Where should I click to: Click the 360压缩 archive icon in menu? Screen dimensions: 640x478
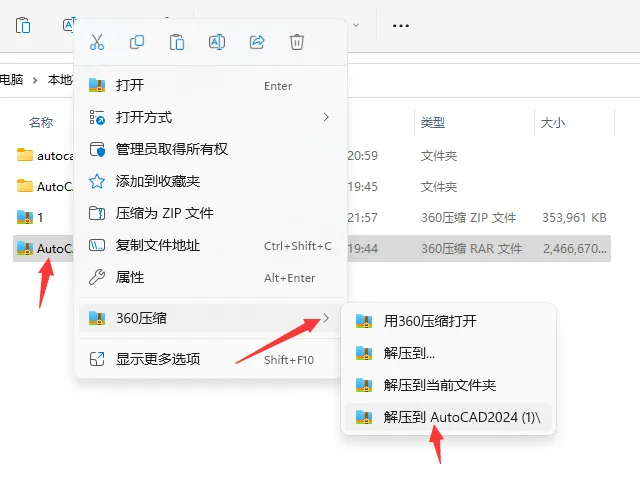pyautogui.click(x=97, y=318)
